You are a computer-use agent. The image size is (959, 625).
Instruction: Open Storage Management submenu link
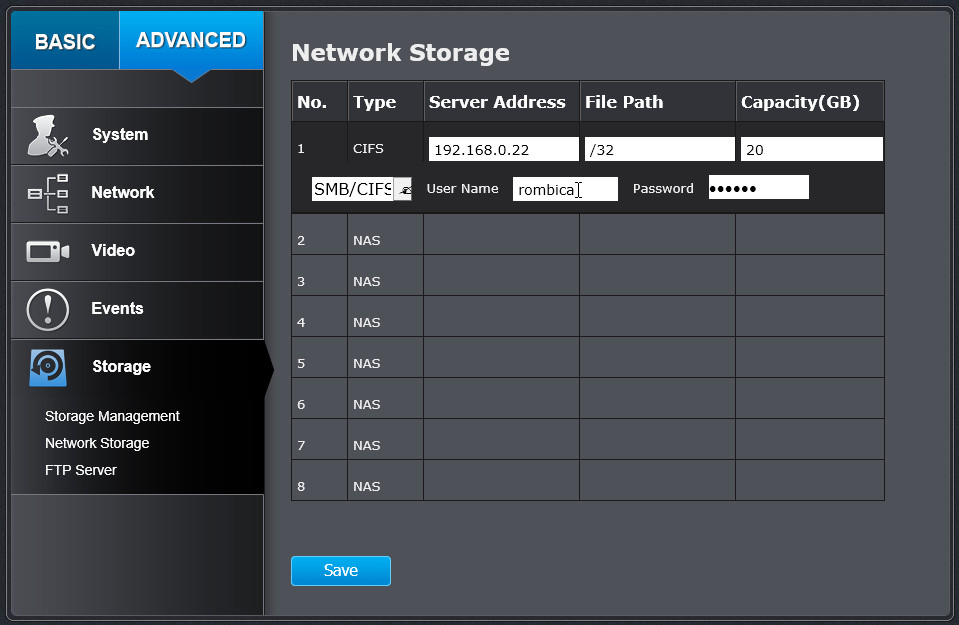pos(112,416)
